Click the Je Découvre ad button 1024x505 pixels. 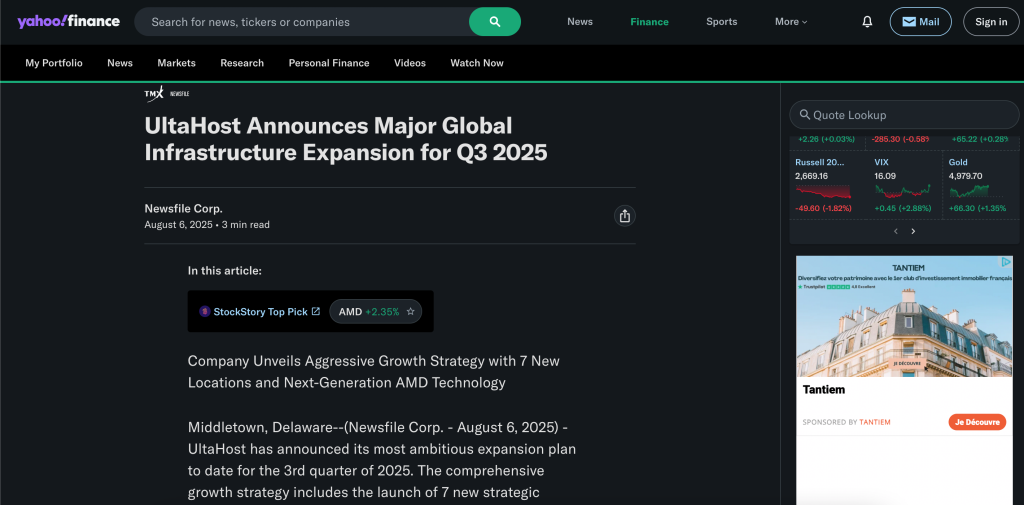click(976, 422)
